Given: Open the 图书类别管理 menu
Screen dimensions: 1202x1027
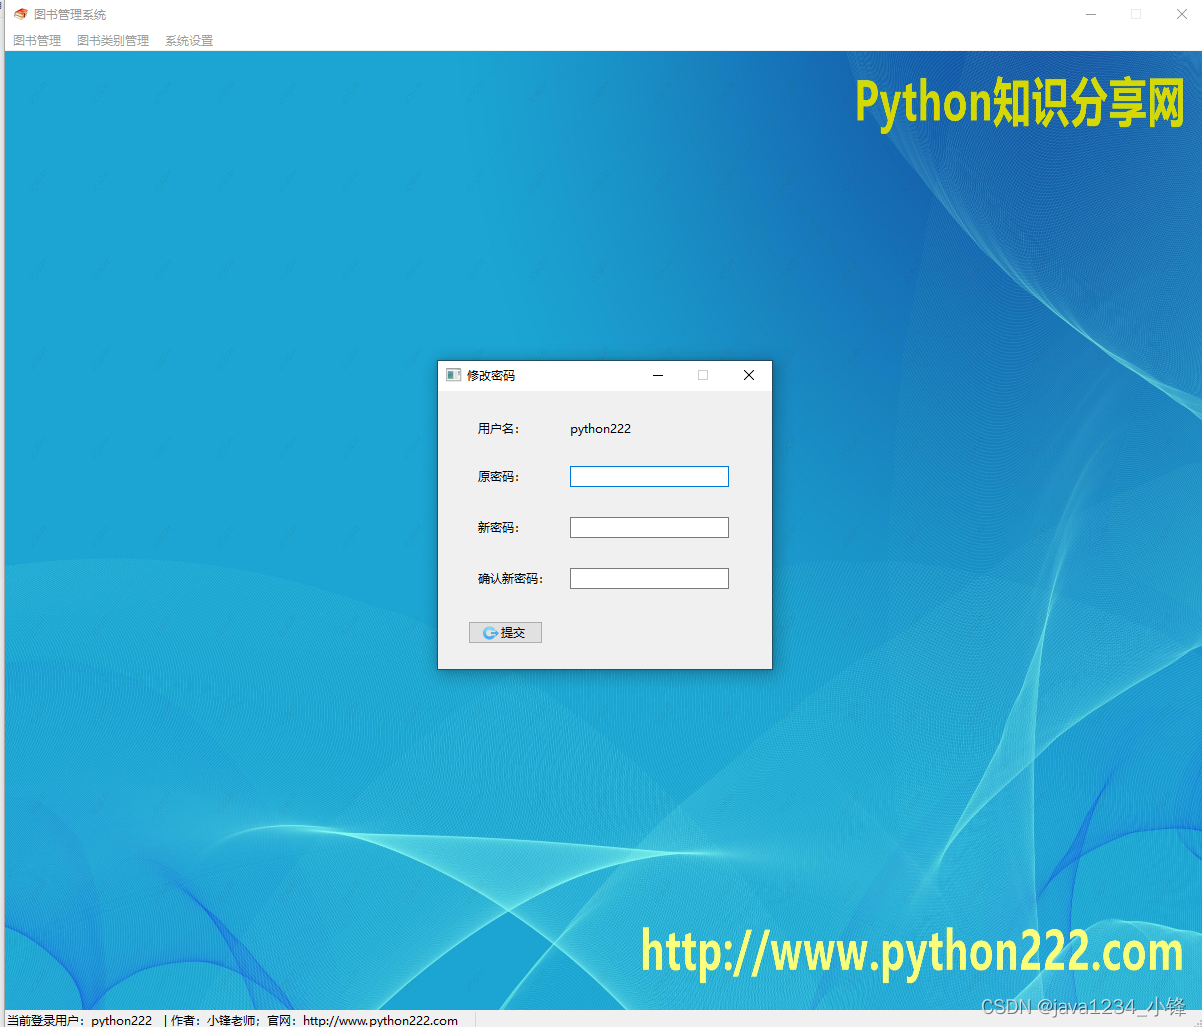Looking at the screenshot, I should click(x=112, y=40).
